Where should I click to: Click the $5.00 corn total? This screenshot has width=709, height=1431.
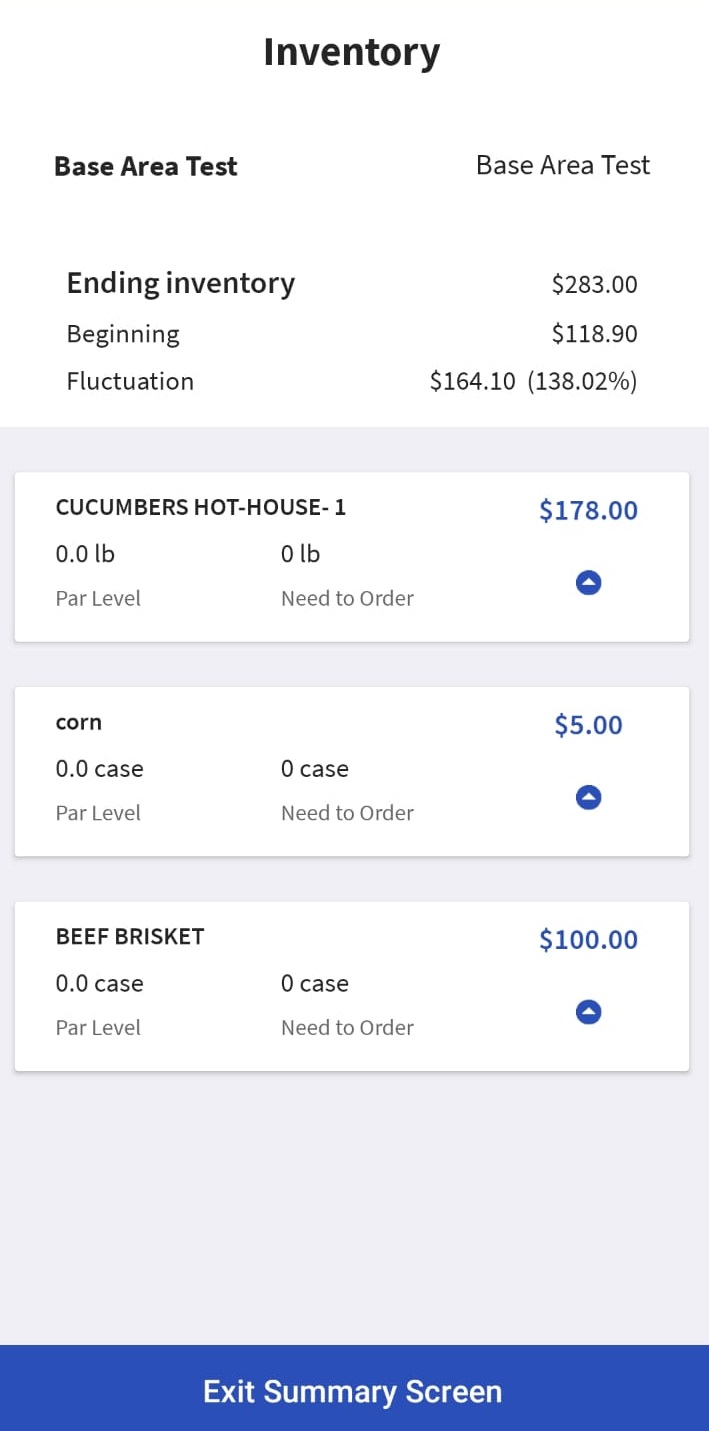(588, 724)
